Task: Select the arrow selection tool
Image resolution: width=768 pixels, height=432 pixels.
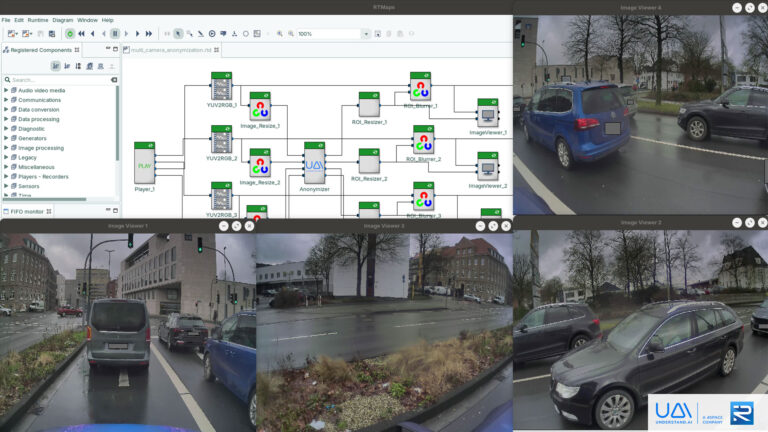Action: click(x=178, y=34)
